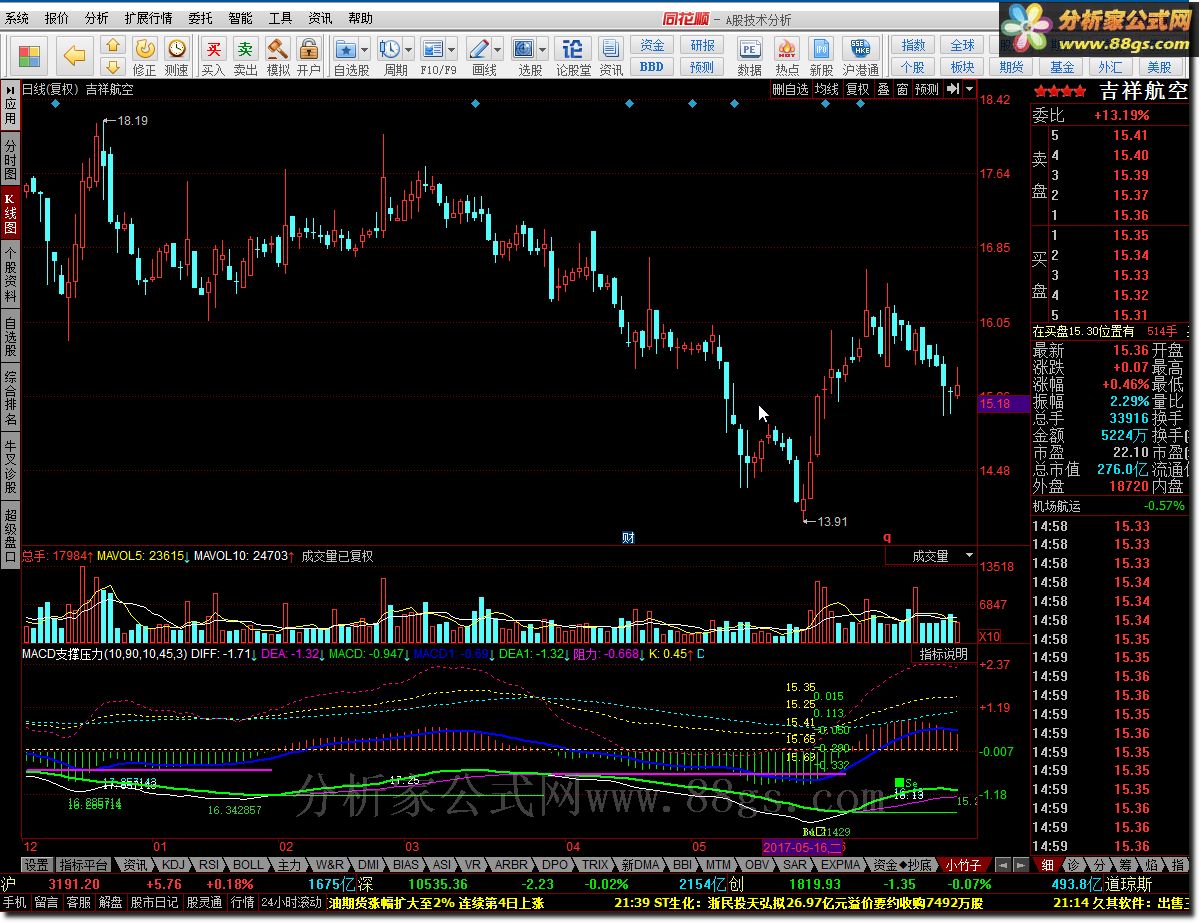Toggle the 均线 moving average display
The height and width of the screenshot is (923, 1201).
click(x=826, y=89)
